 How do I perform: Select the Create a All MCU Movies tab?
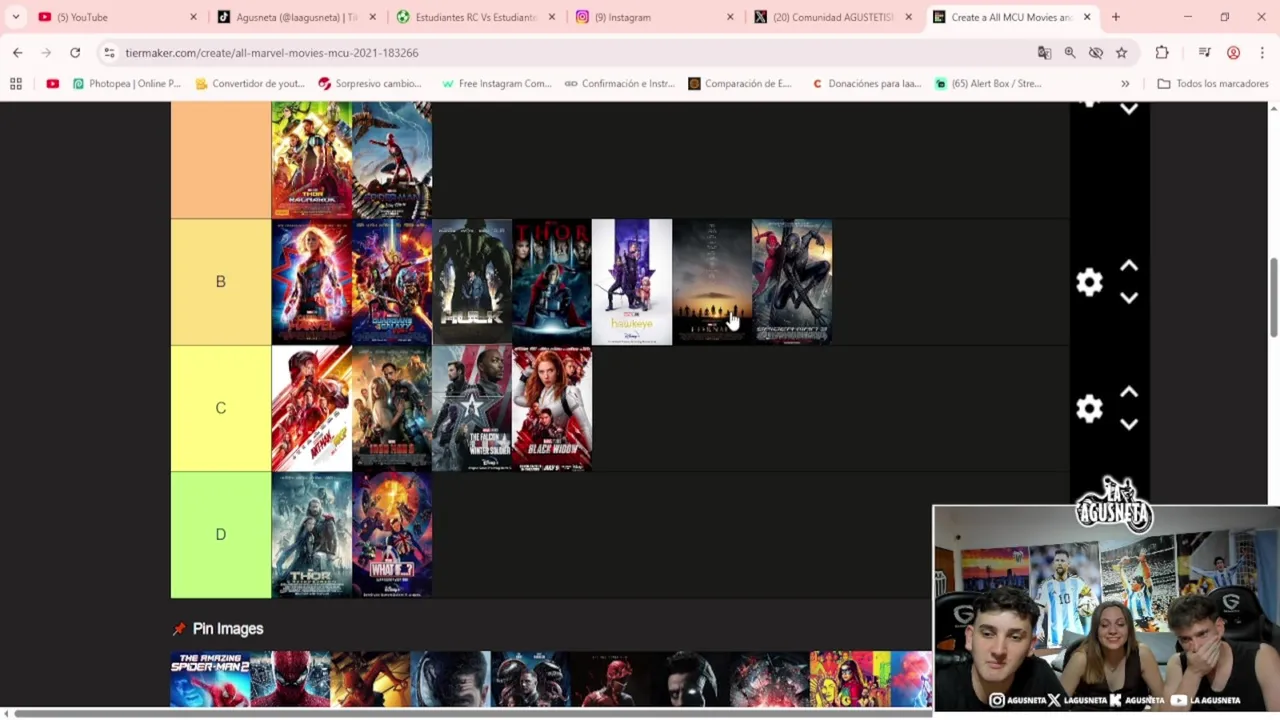coord(1010,17)
